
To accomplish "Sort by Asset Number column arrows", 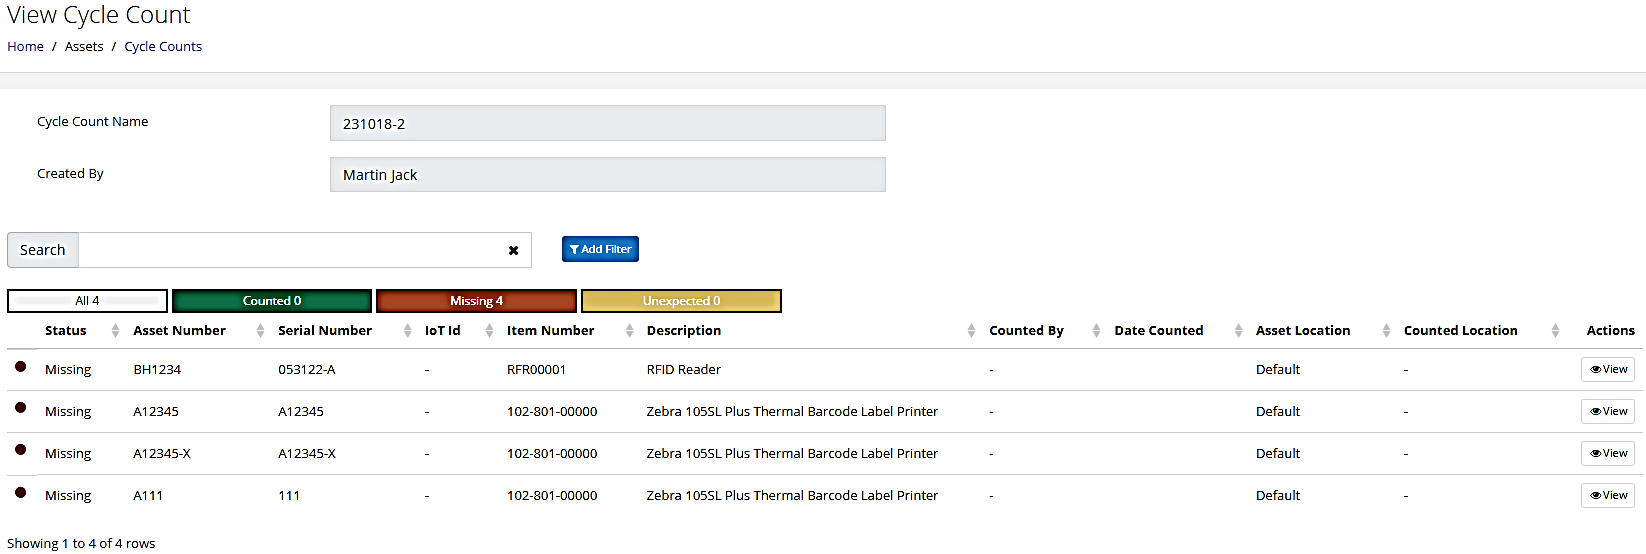I will (x=260, y=331).
